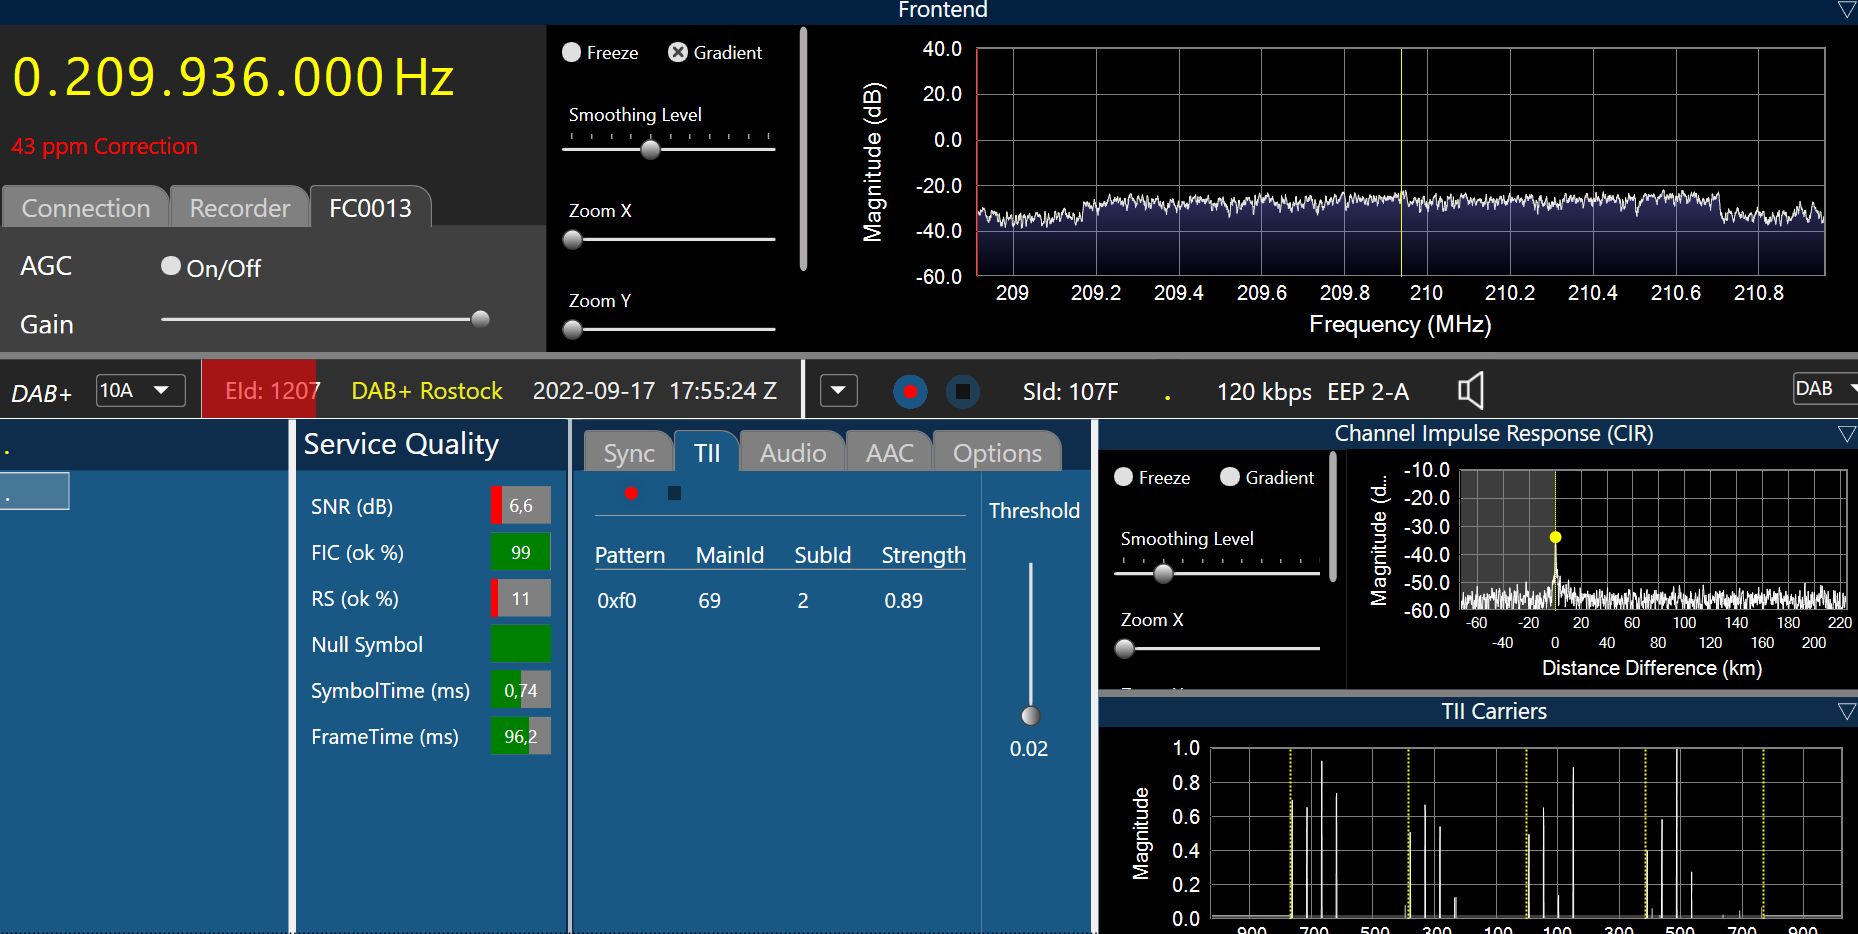Switch to the Recorder tab
This screenshot has height=934, width=1858.
pos(239,208)
